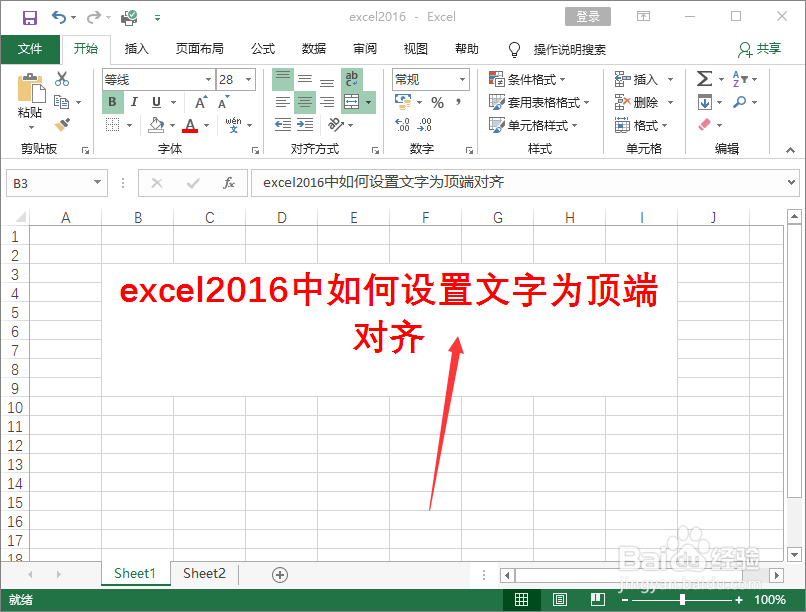
Task: Toggle bold formatting
Action: click(112, 101)
